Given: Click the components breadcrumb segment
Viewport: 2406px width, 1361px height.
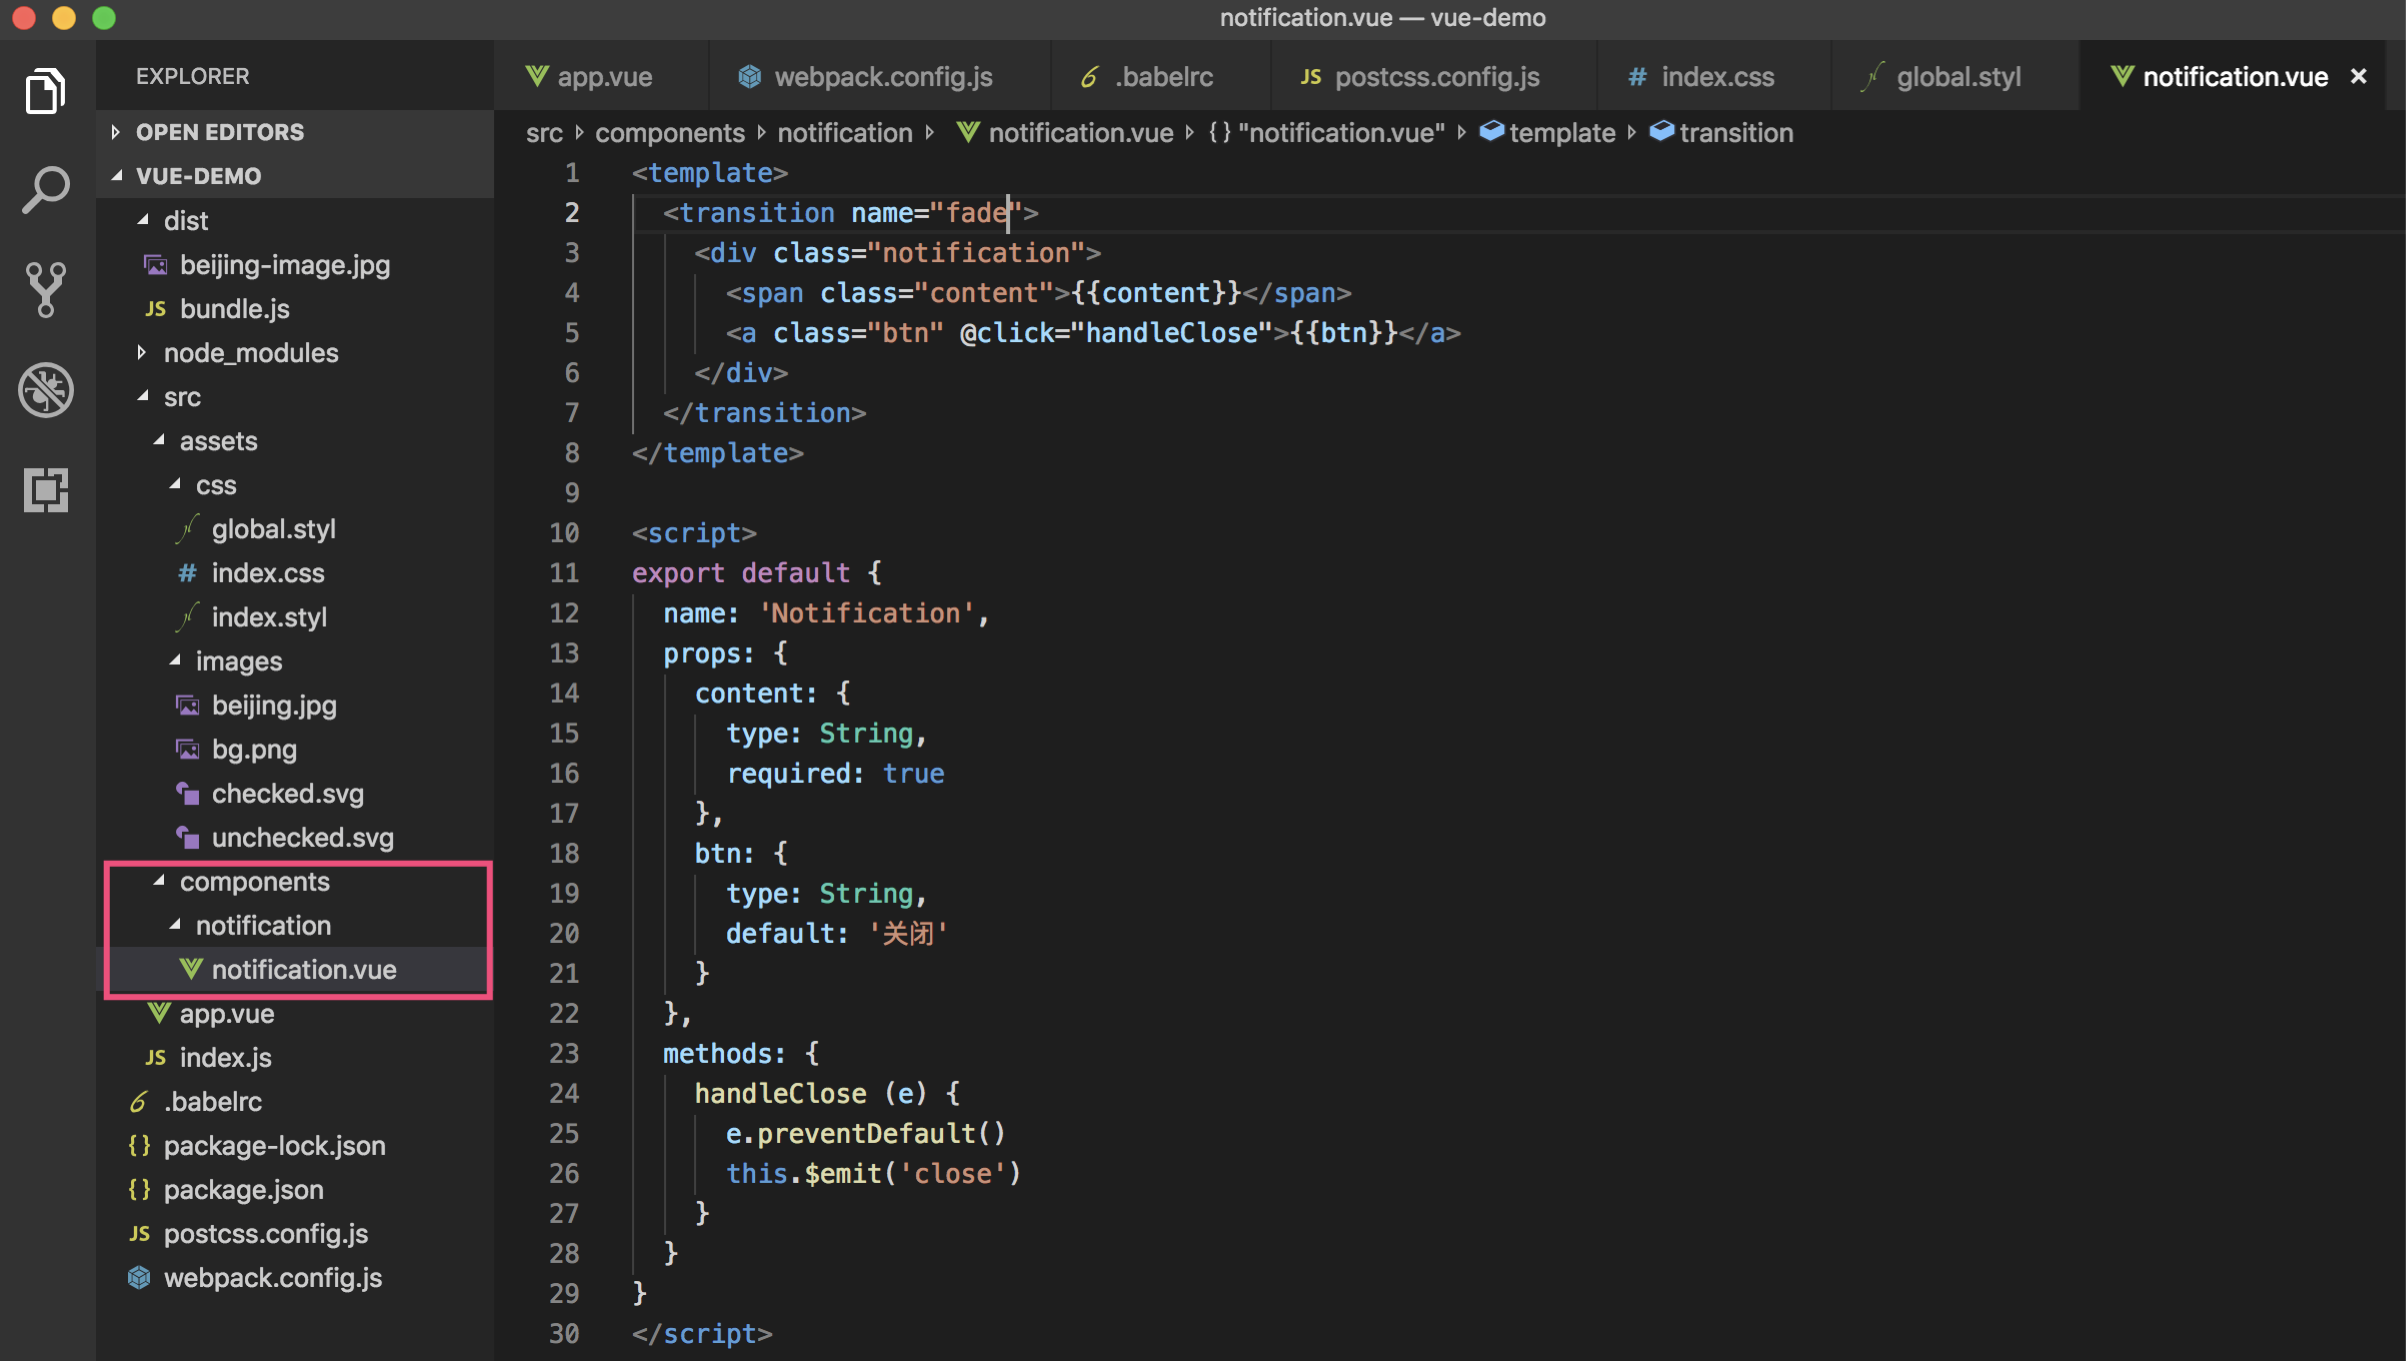Looking at the screenshot, I should point(669,133).
